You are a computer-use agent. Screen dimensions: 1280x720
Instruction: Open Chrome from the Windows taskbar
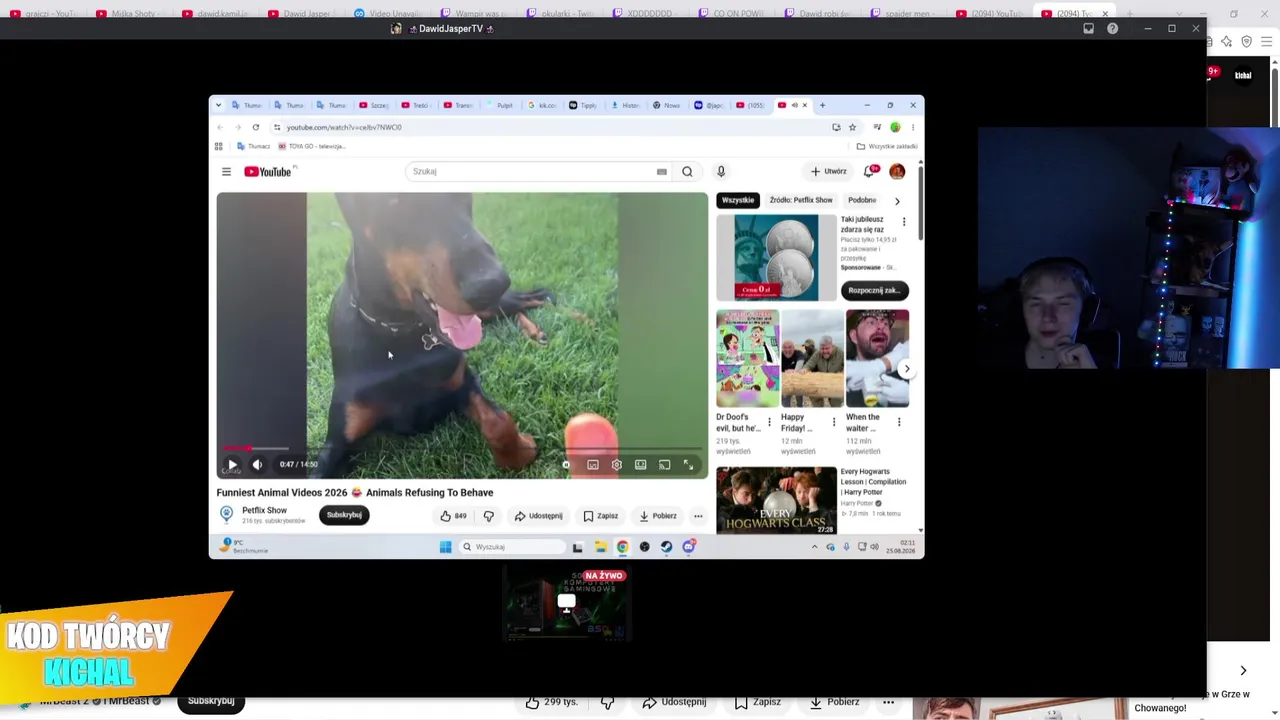622,547
